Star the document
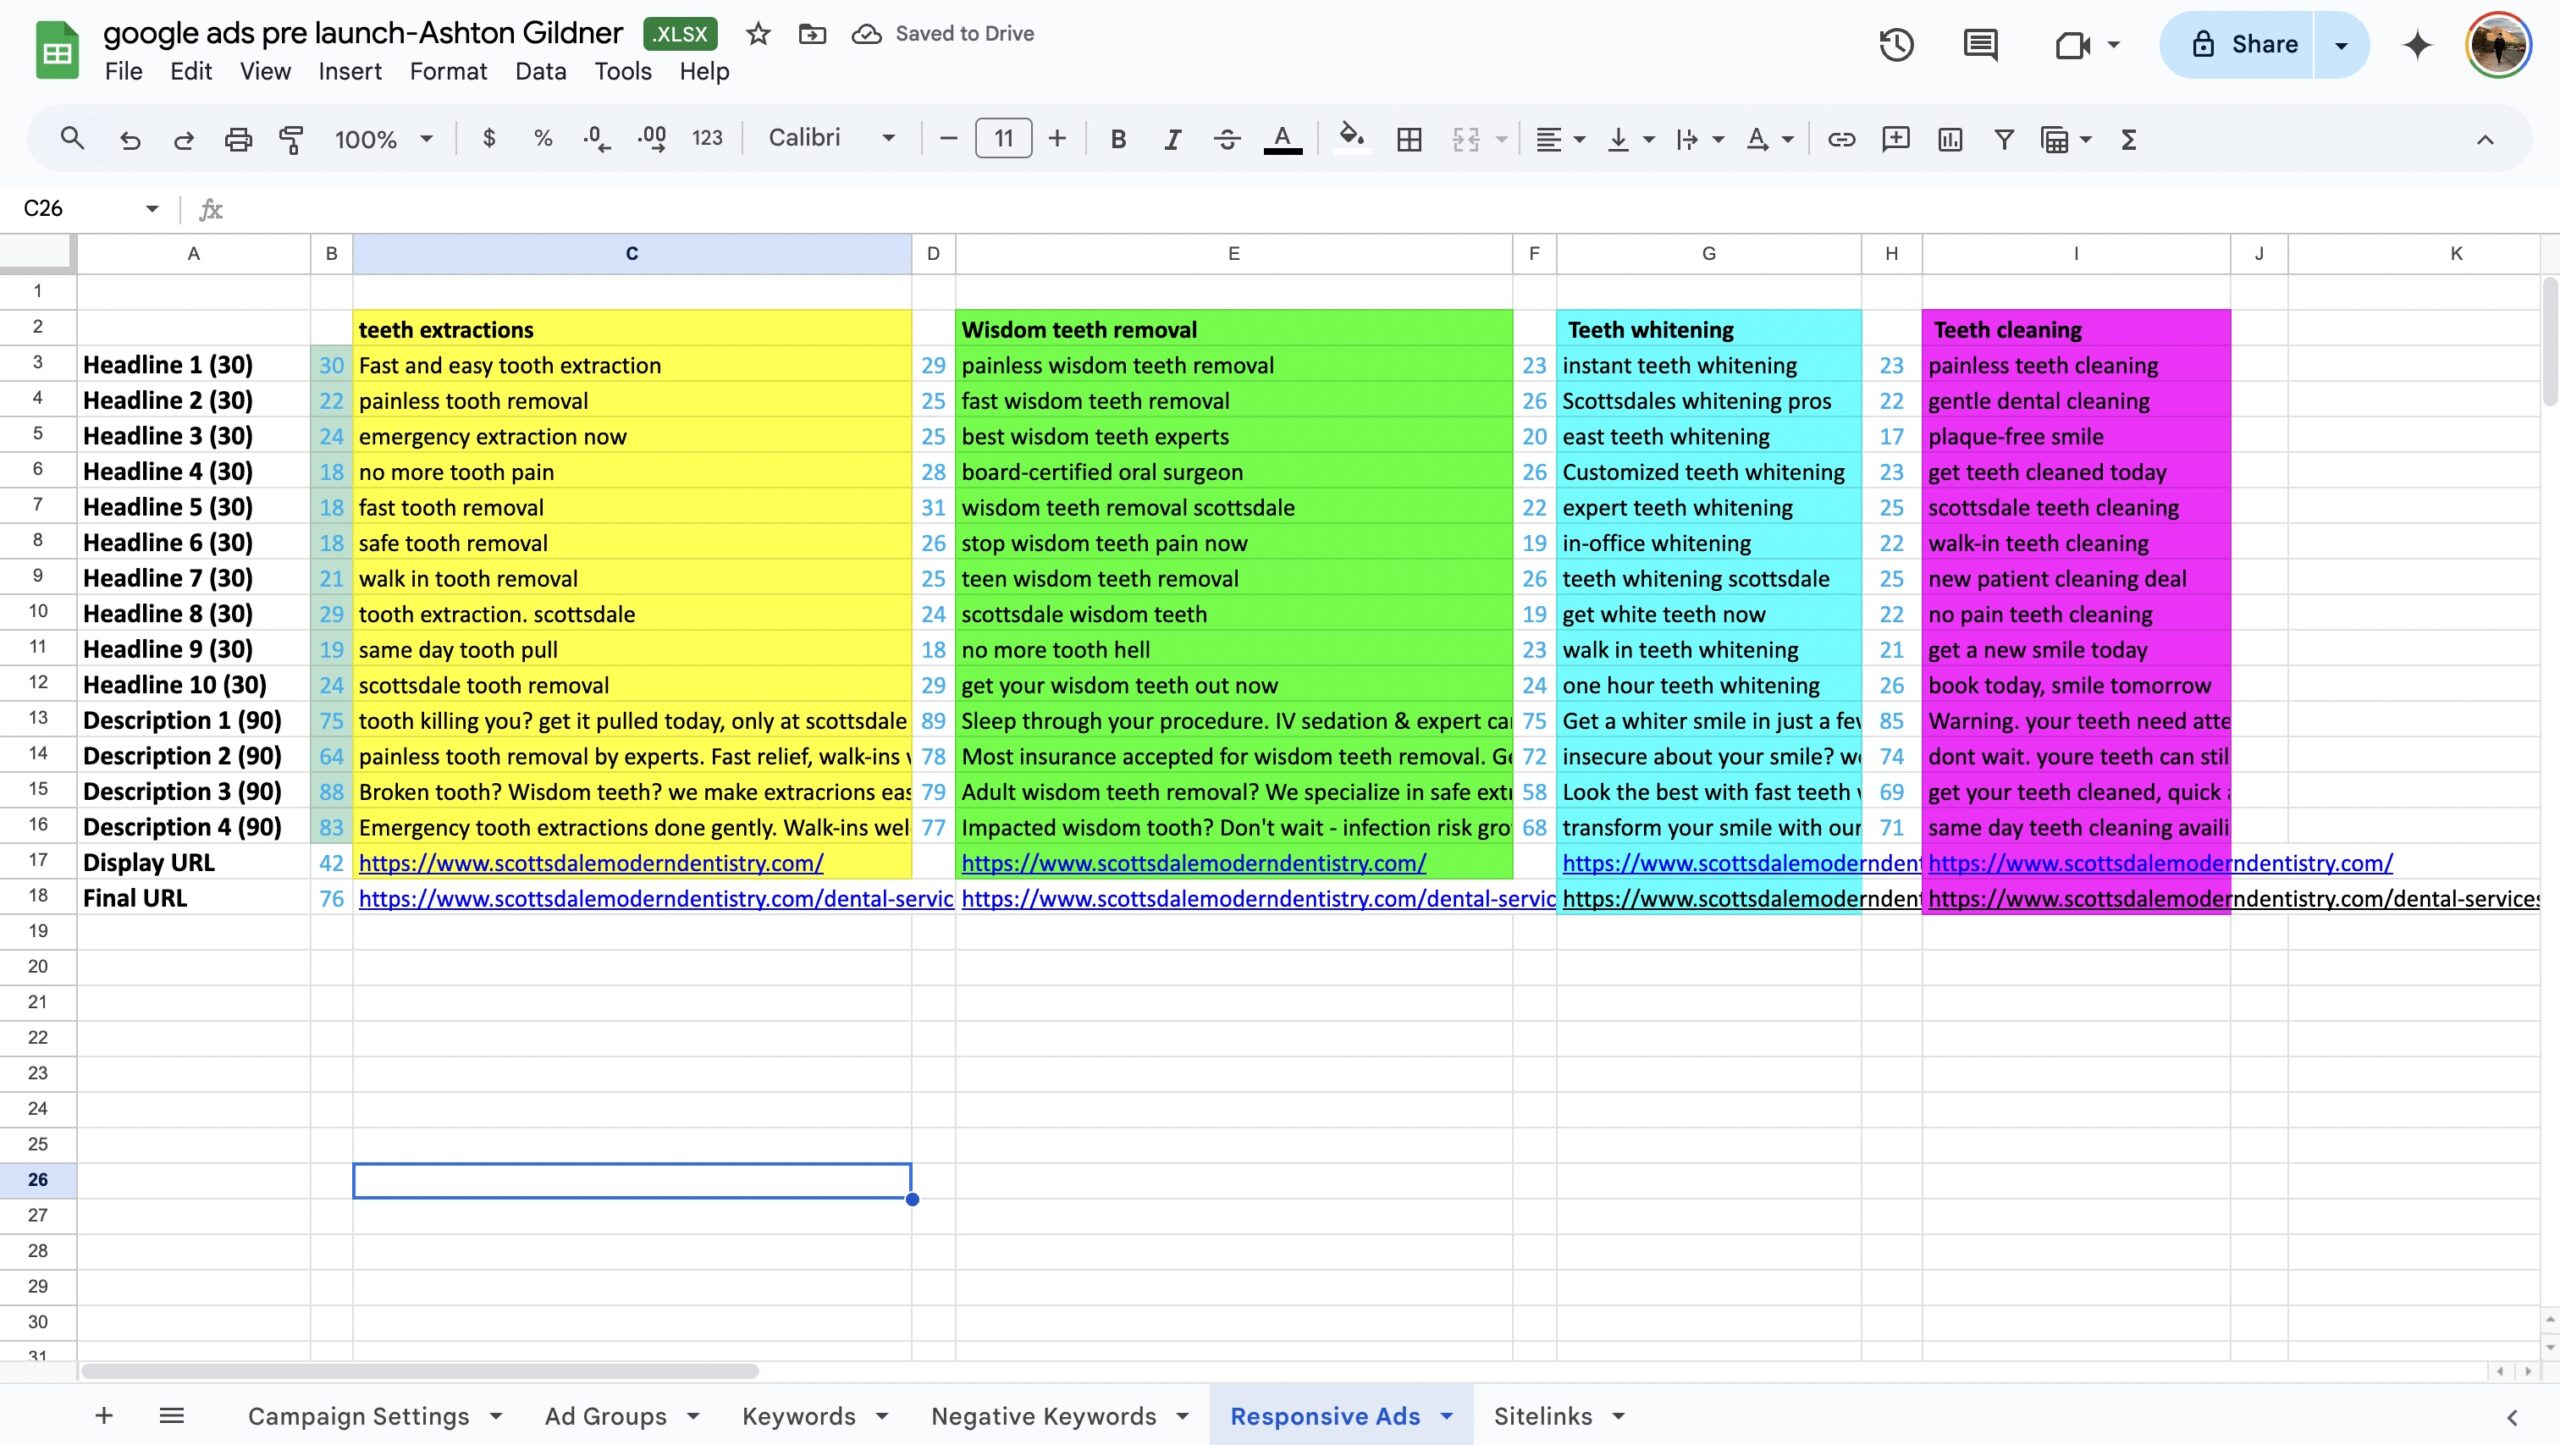The height and width of the screenshot is (1445, 2560). point(758,34)
